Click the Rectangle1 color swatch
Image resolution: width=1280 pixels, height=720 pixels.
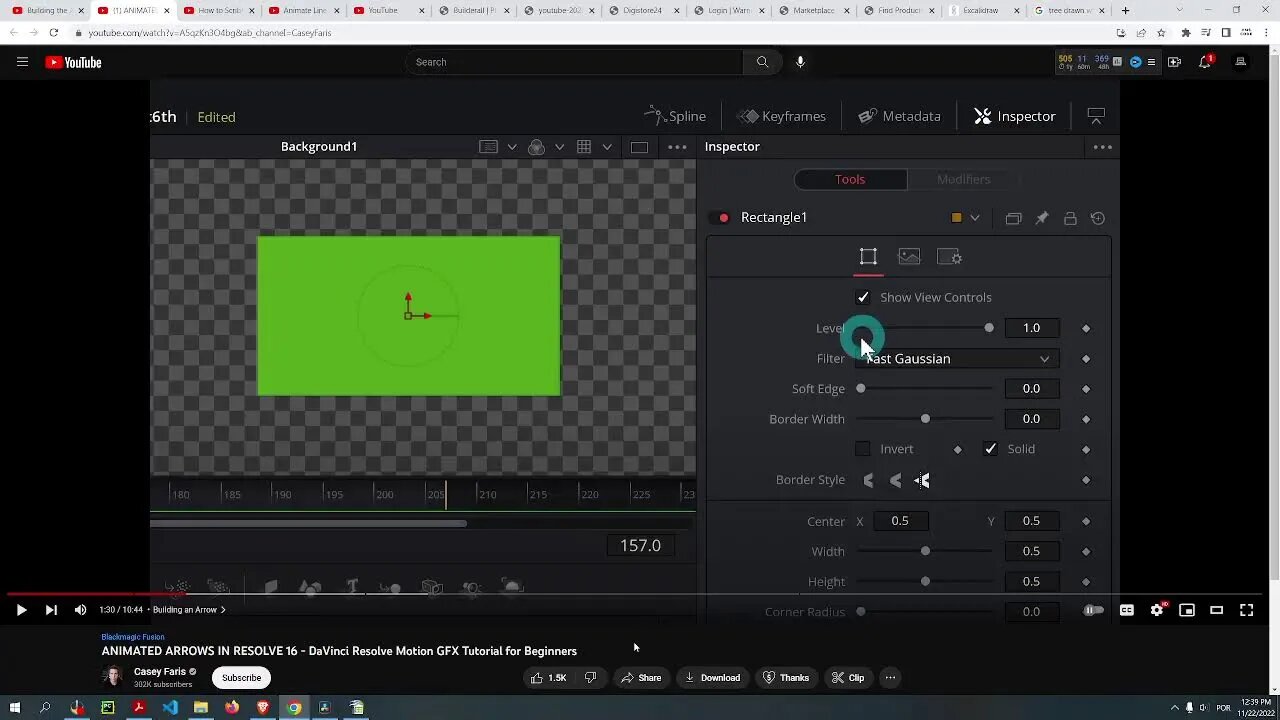click(x=956, y=218)
